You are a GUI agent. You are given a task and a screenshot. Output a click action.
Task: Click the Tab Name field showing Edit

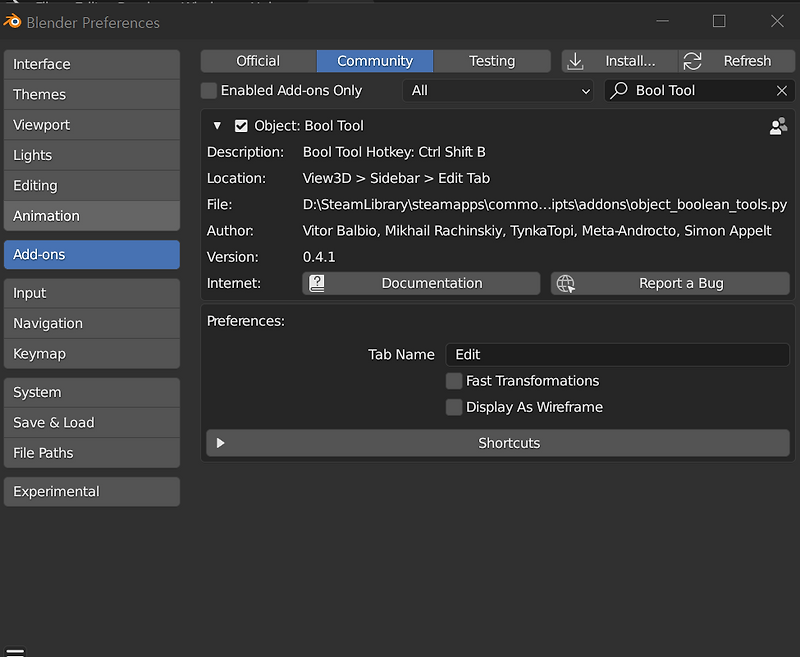(620, 354)
